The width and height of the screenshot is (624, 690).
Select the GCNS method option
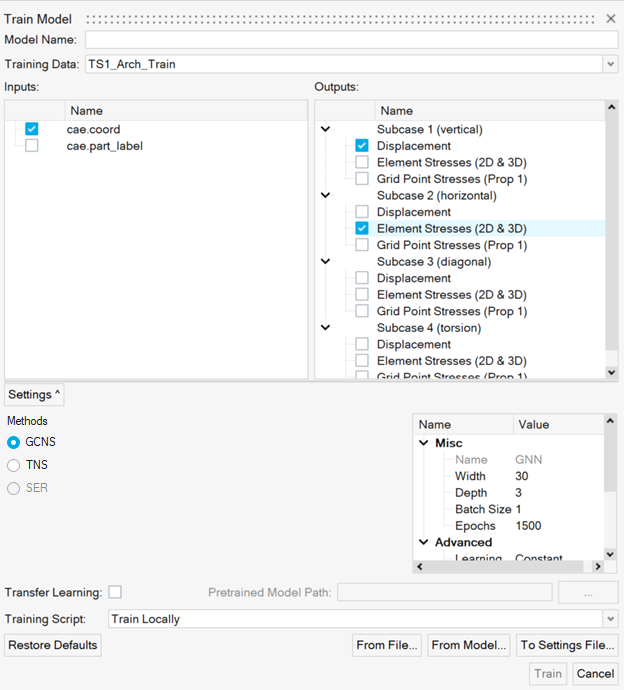click(14, 442)
